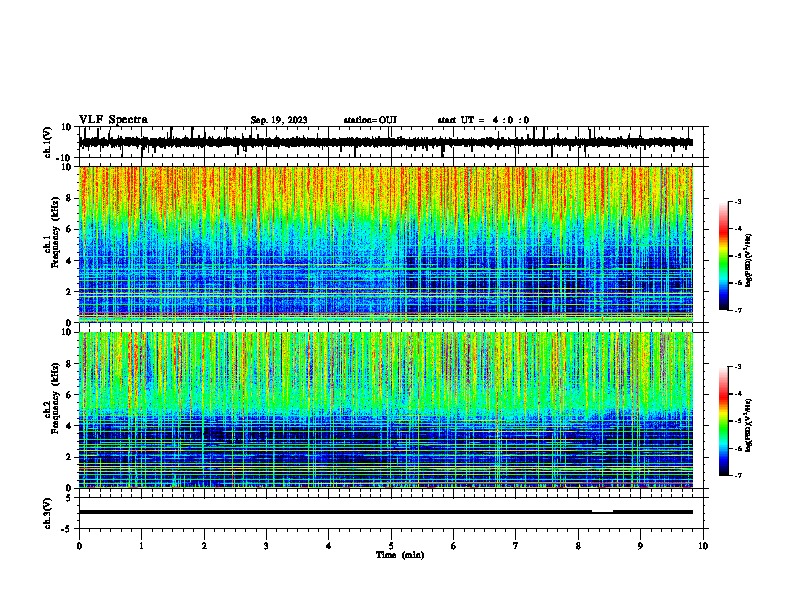Click time axis tick label '9'
This screenshot has width=792, height=612.
pyautogui.click(x=640, y=546)
